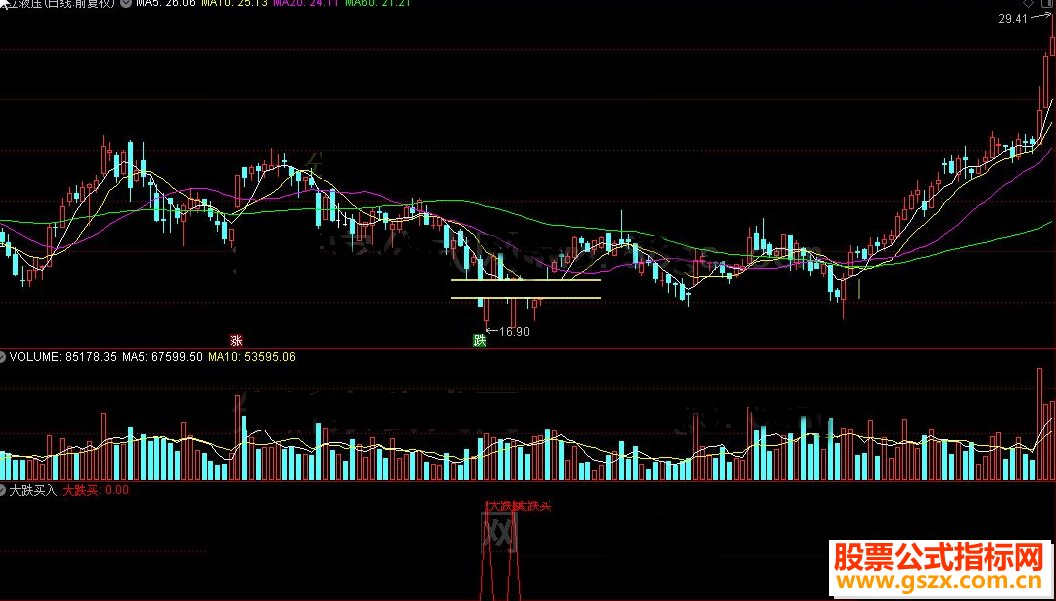This screenshot has height=601, width=1056.
Task: Click the red 涨 marker below the chart
Action: pyautogui.click(x=236, y=340)
